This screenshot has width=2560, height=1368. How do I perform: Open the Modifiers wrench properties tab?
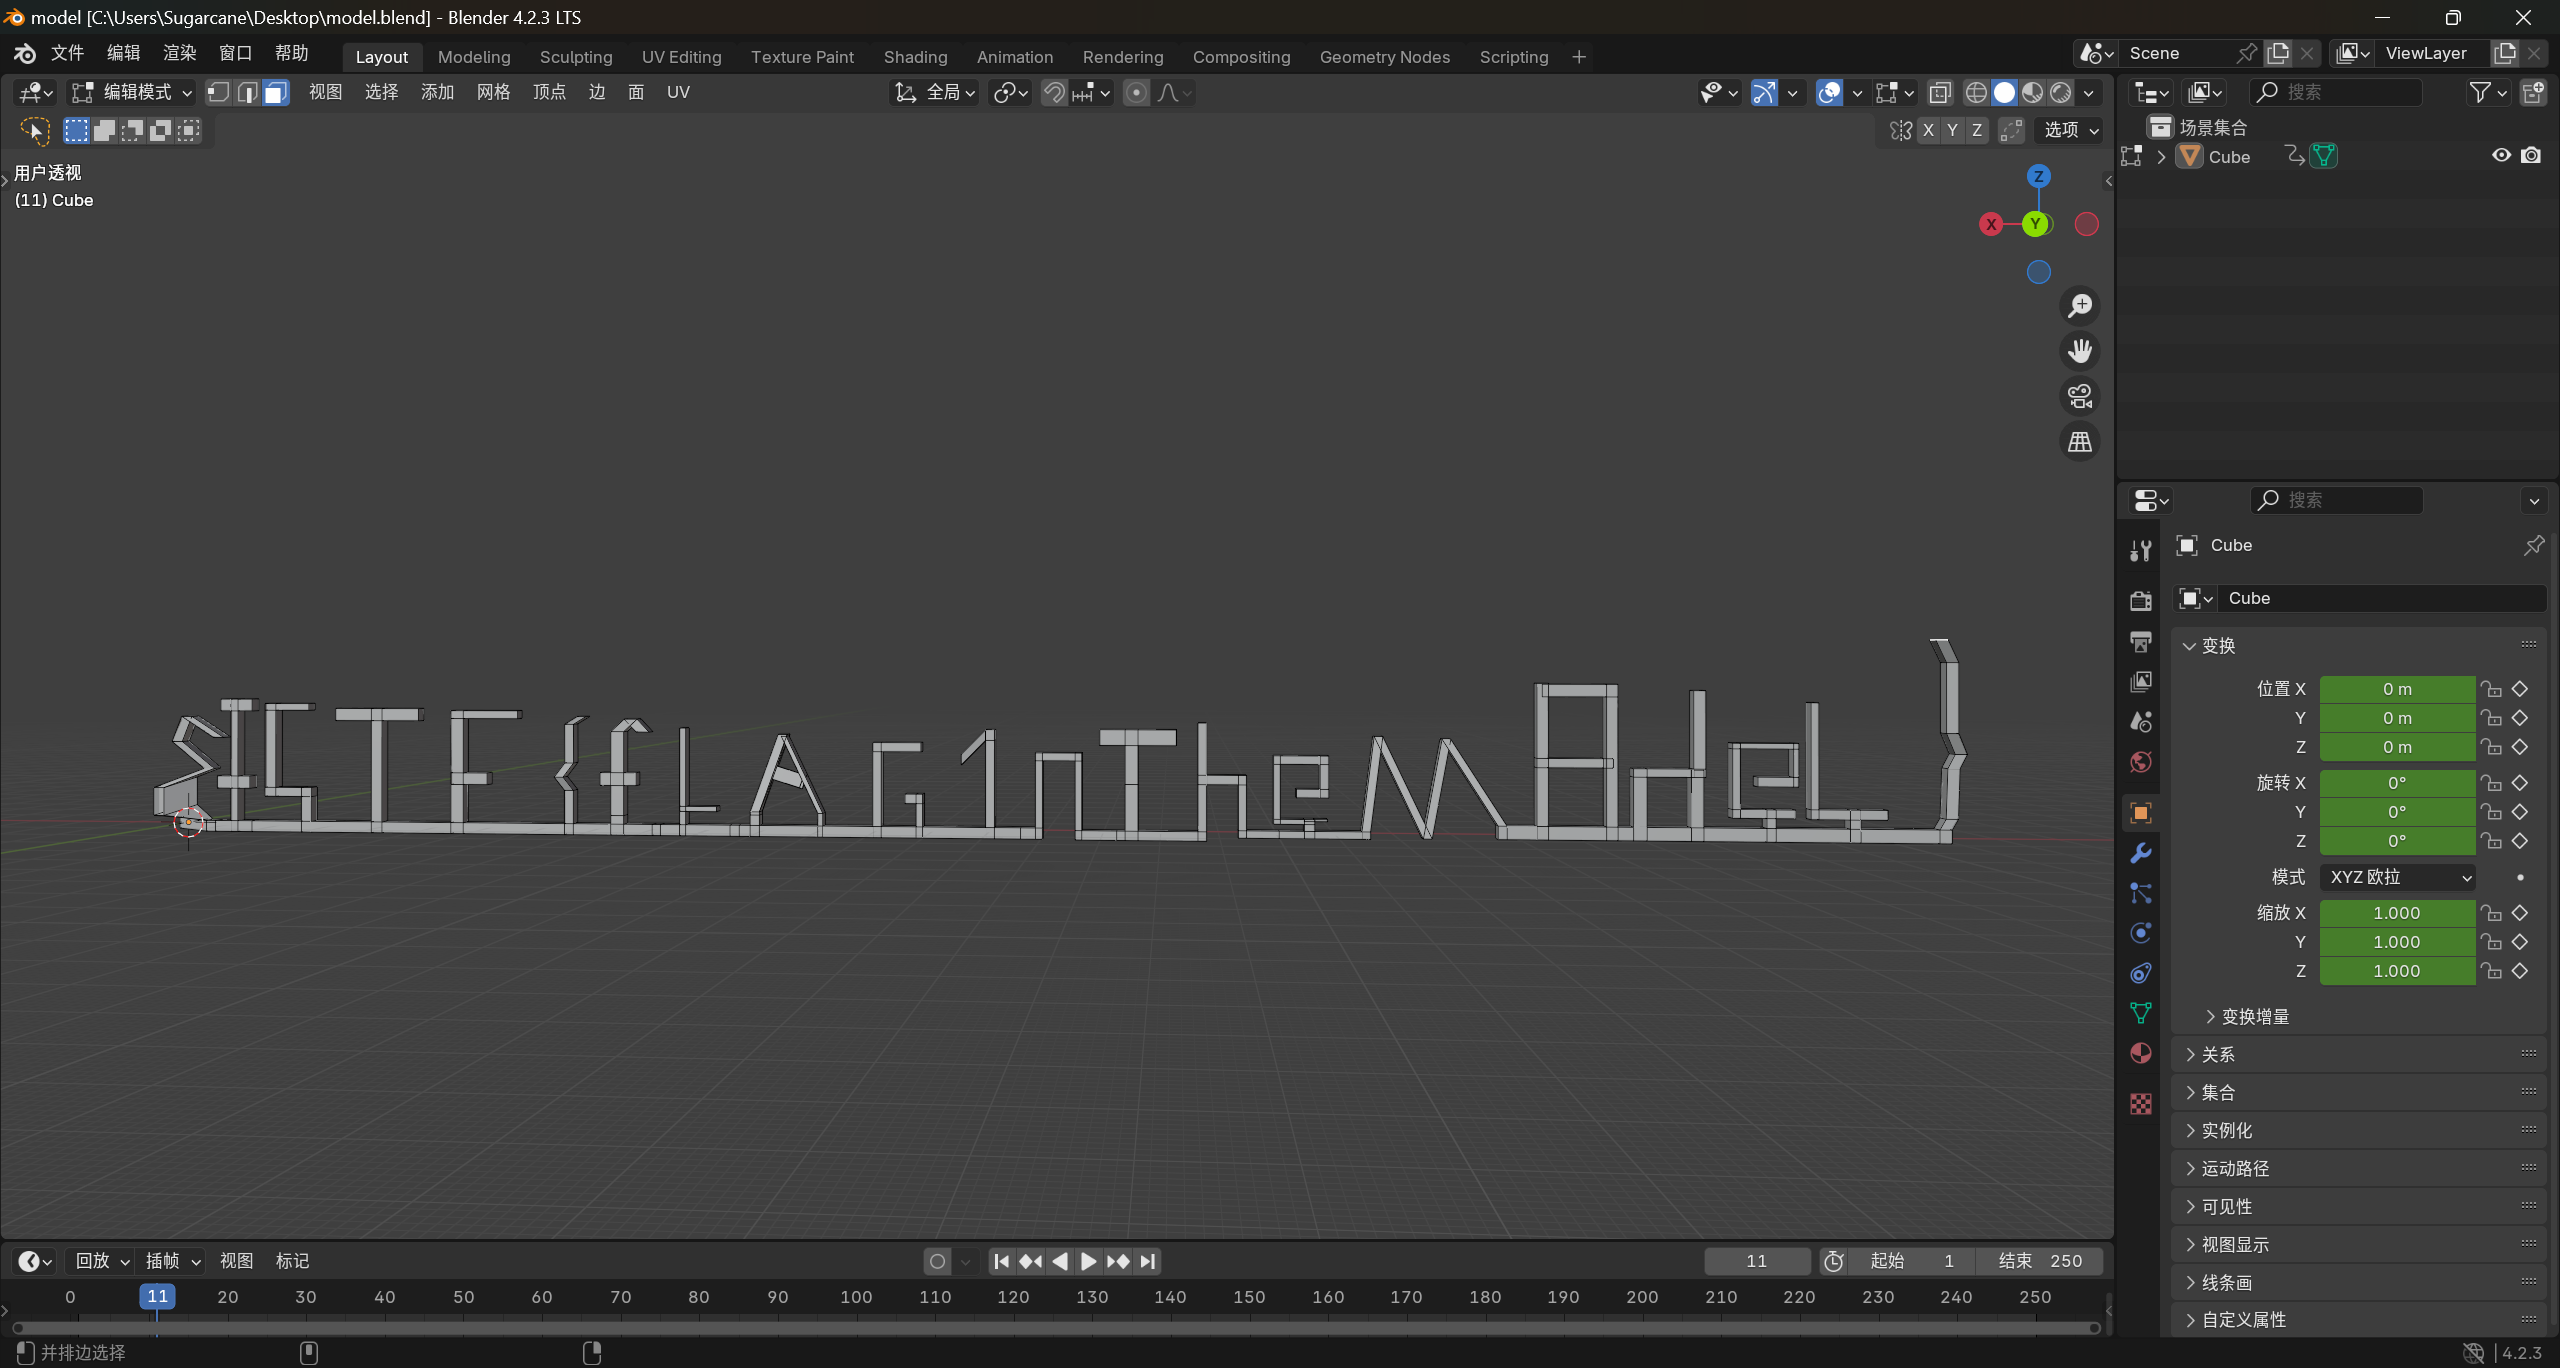click(2141, 853)
